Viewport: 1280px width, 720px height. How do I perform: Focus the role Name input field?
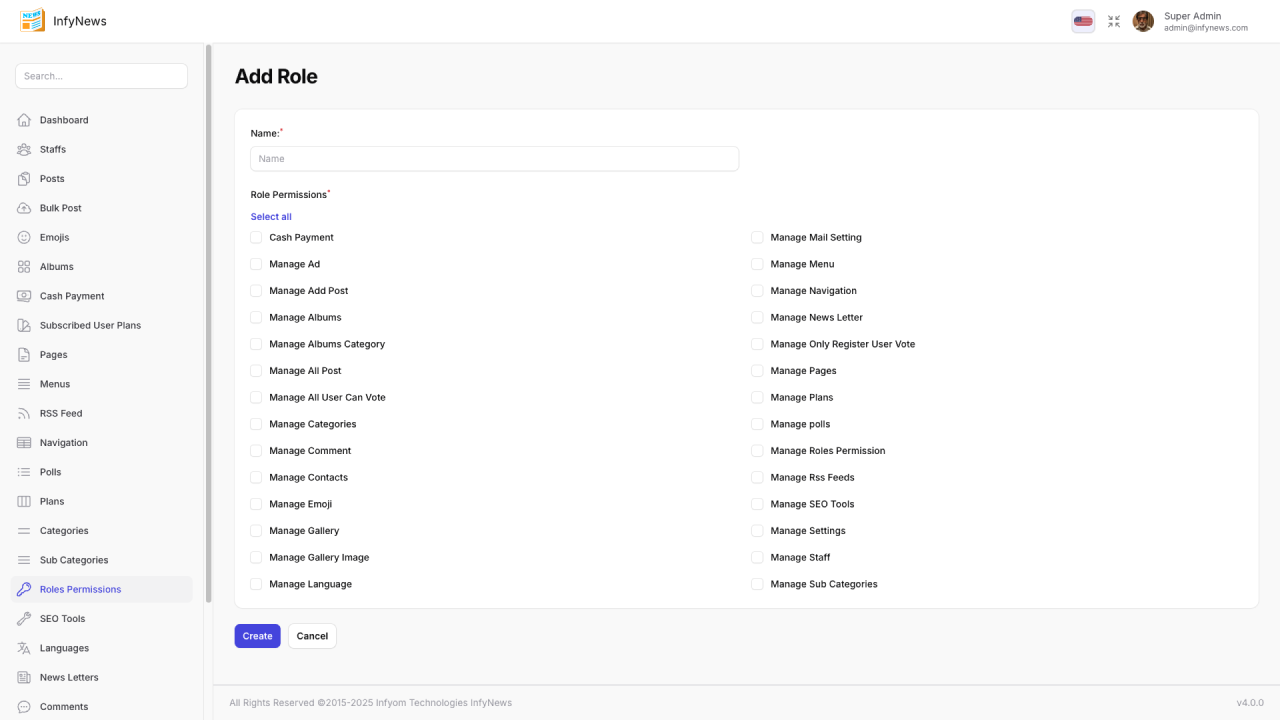point(494,159)
